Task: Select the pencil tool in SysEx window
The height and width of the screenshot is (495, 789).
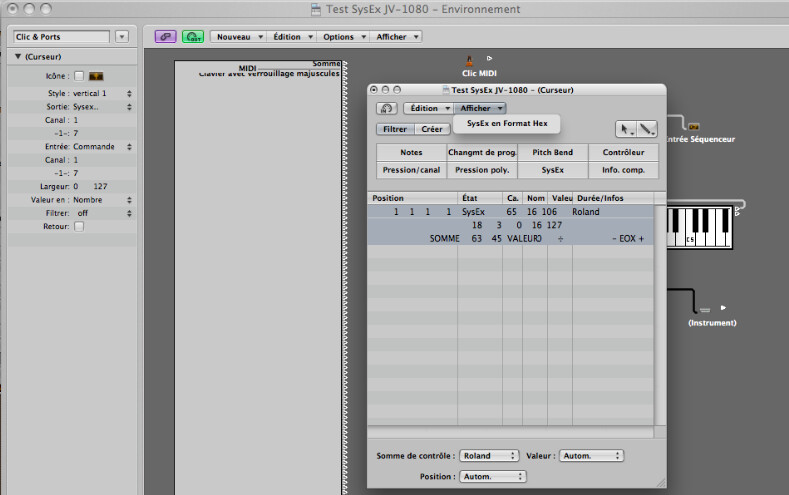Action: (647, 129)
